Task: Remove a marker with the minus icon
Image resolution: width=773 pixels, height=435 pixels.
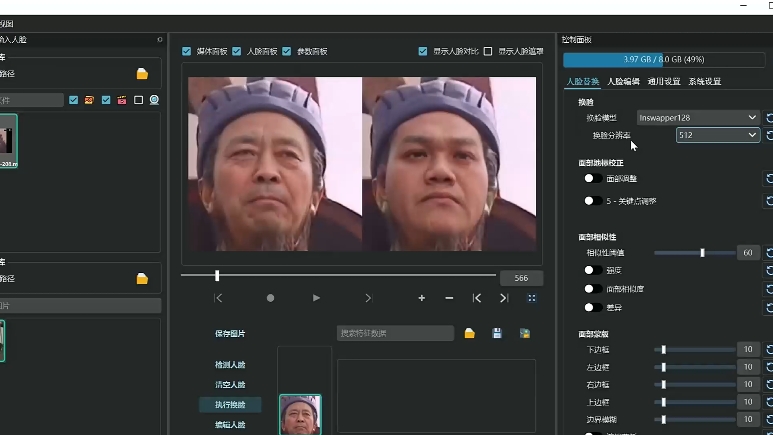Action: (x=449, y=298)
